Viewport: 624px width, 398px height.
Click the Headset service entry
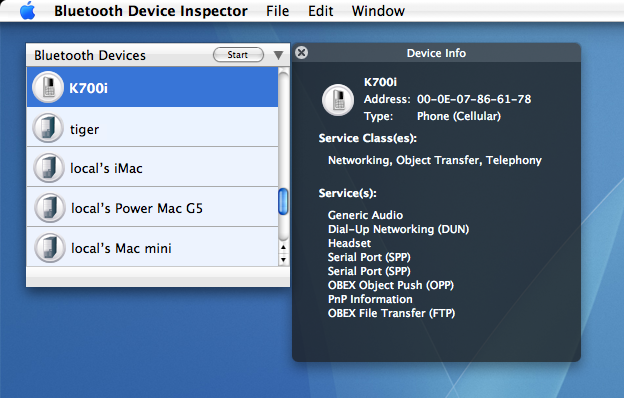tap(349, 243)
